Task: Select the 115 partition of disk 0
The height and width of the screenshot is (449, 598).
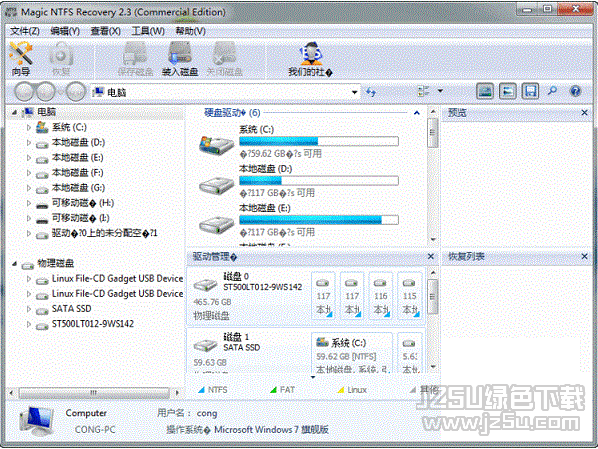Action: click(410, 295)
